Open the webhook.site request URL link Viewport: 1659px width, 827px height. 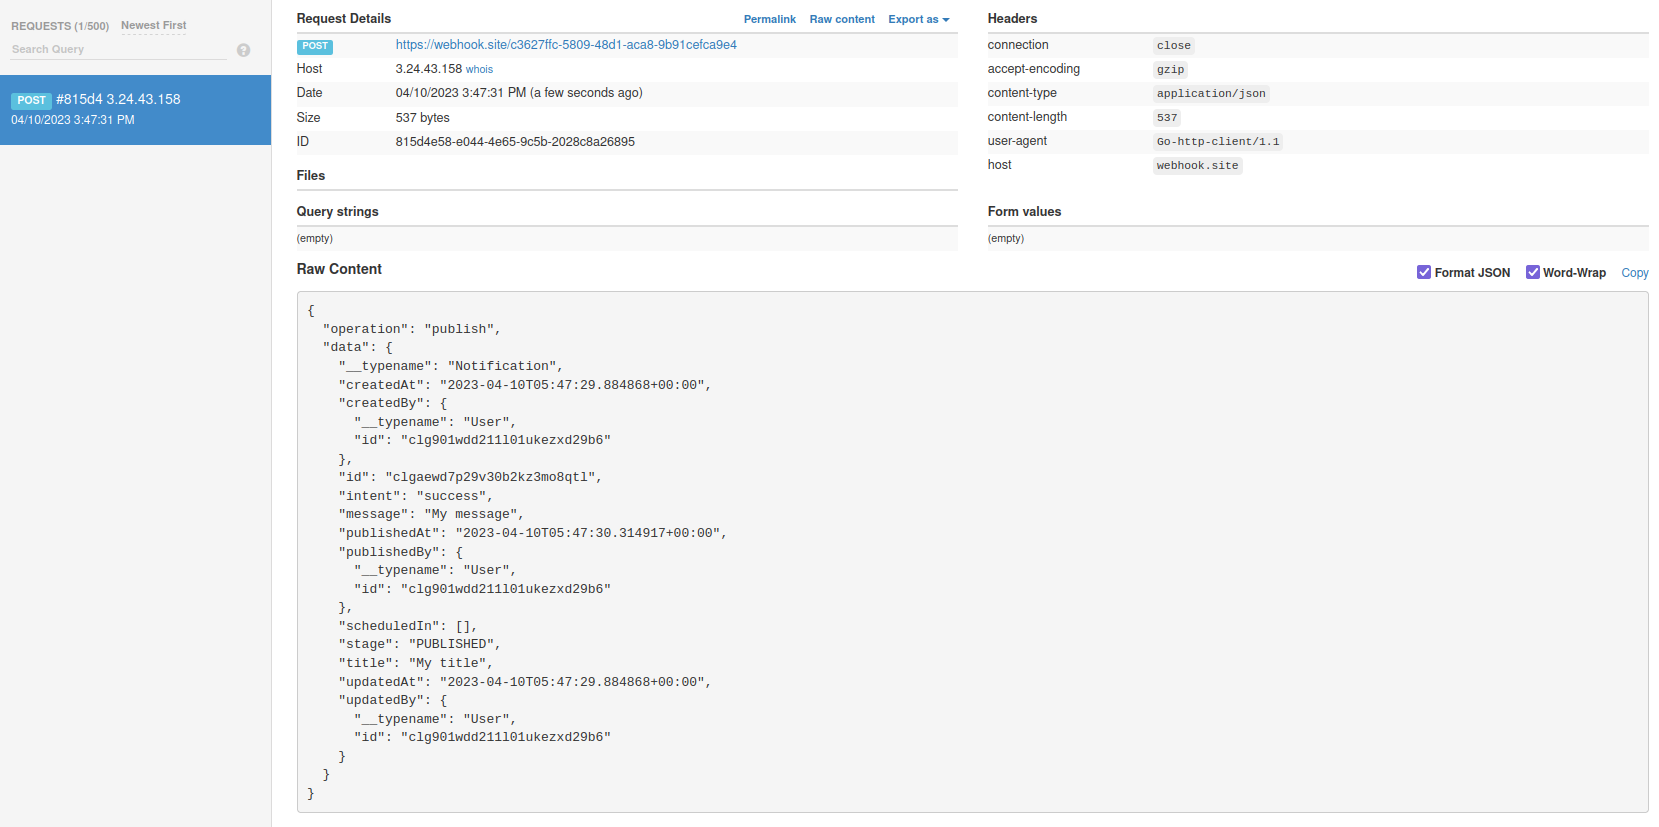click(x=566, y=45)
